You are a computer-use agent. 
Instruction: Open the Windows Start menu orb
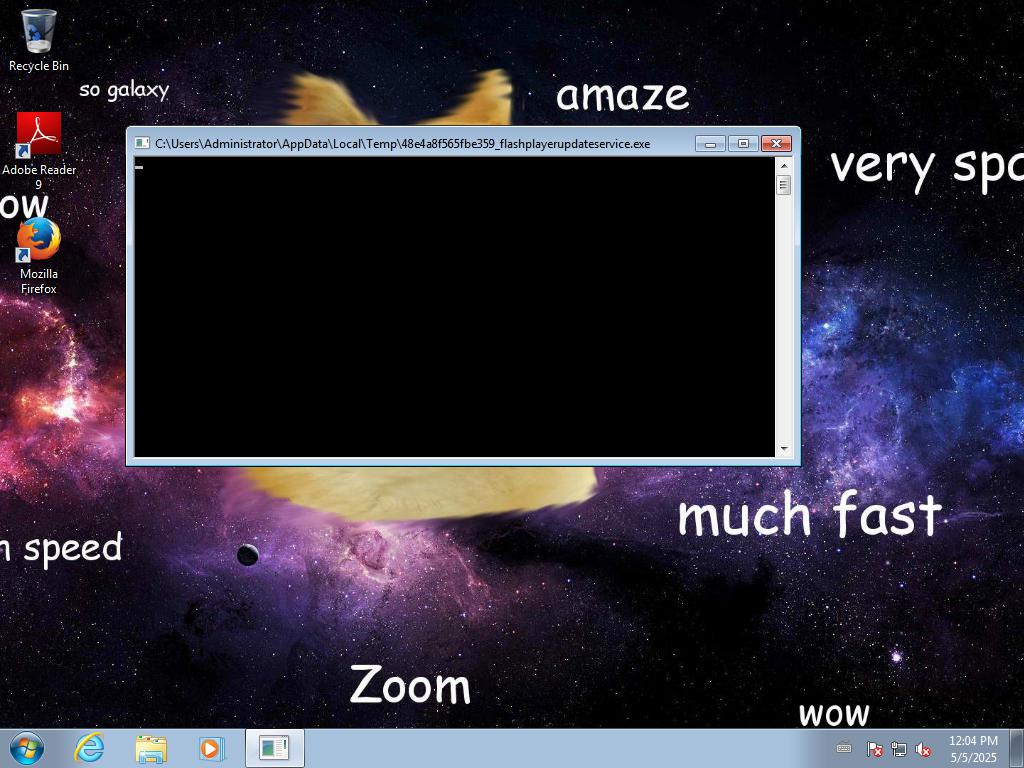(x=27, y=748)
